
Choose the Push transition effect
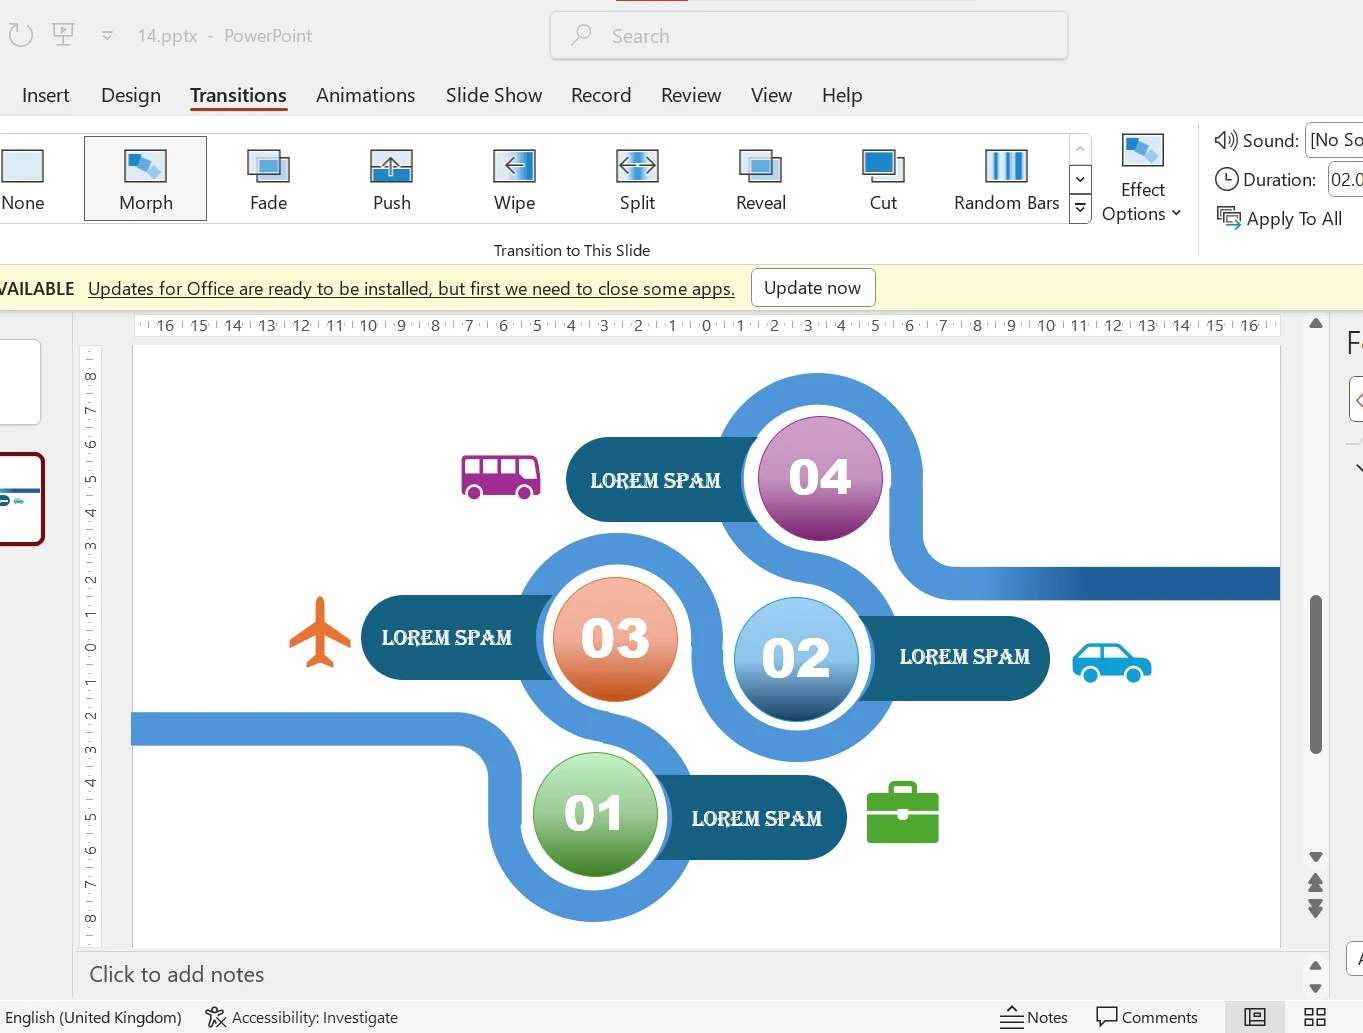pos(391,179)
